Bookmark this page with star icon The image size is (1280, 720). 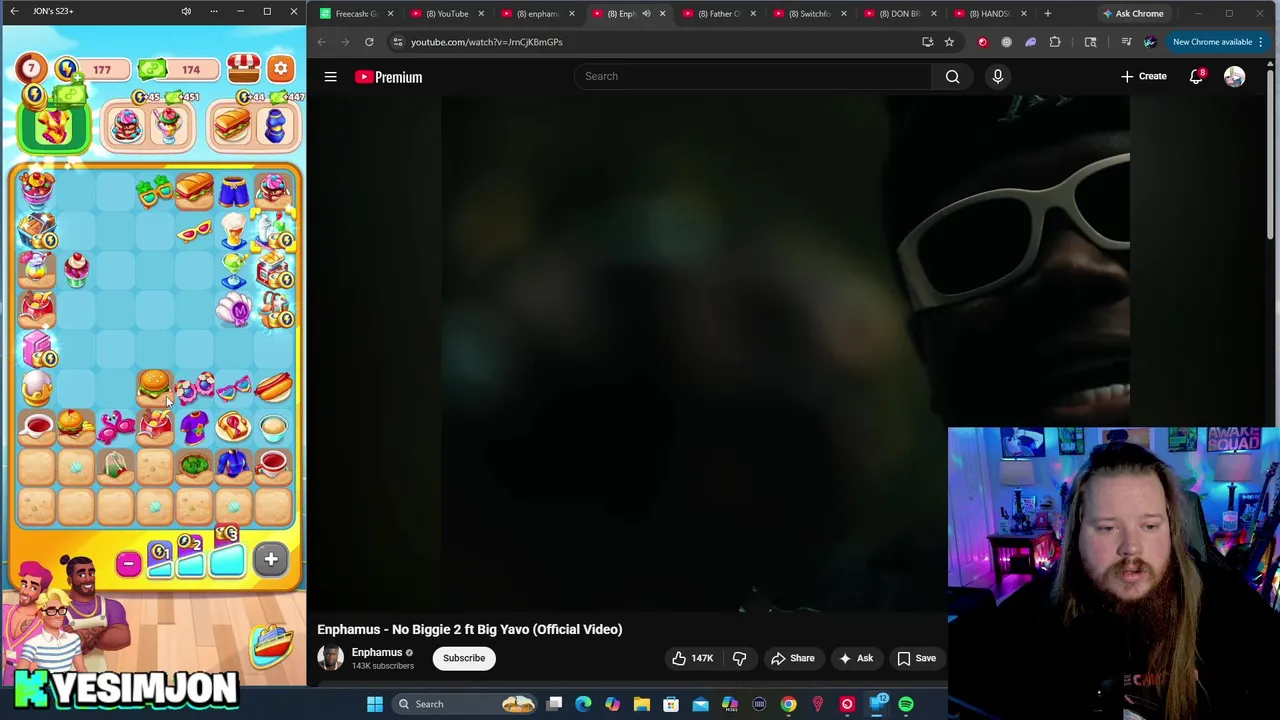coord(949,42)
